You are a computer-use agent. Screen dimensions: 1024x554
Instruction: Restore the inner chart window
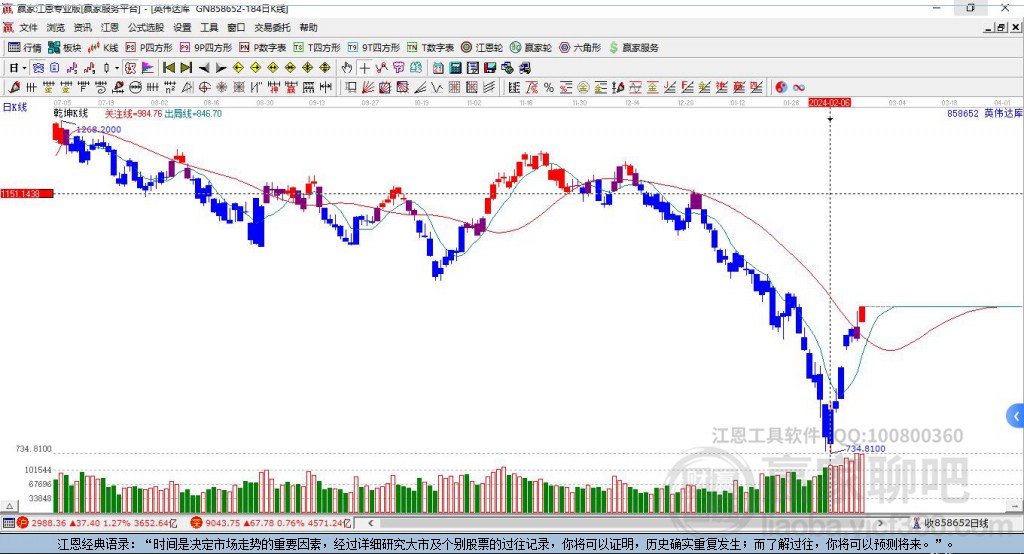click(x=1001, y=27)
